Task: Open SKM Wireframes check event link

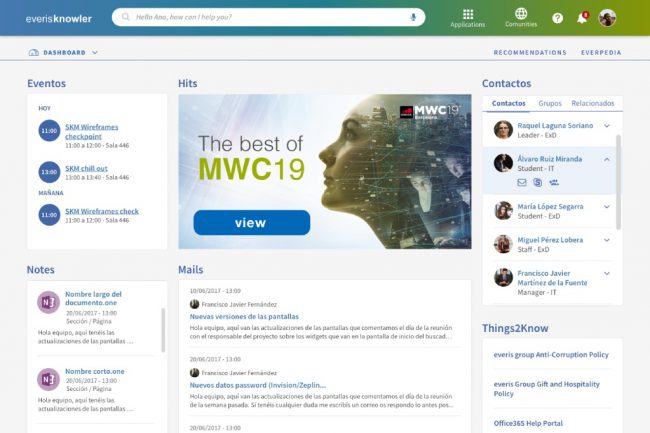Action: tap(102, 211)
